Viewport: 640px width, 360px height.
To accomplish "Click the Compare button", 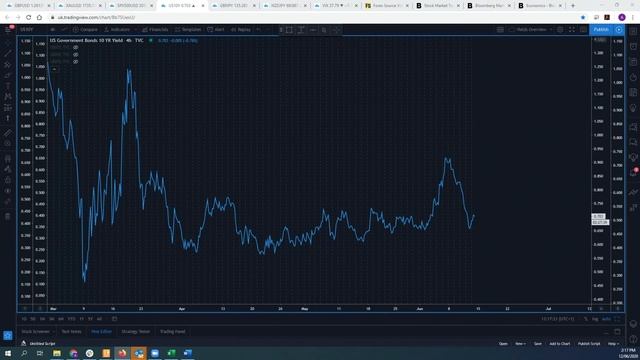I will pyautogui.click(x=85, y=29).
